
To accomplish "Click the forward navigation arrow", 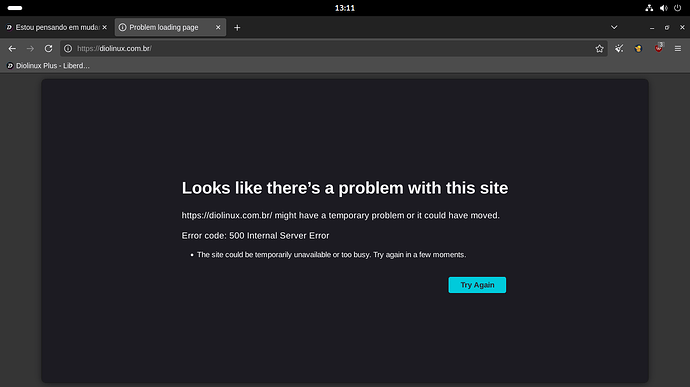I will pyautogui.click(x=30, y=48).
